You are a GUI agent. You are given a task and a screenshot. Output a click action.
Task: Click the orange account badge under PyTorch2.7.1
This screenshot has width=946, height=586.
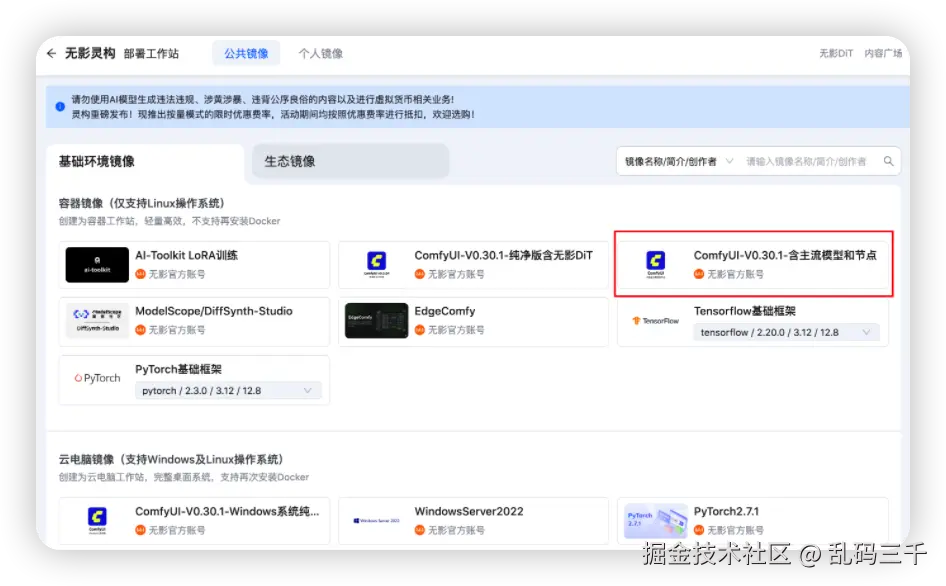click(699, 530)
